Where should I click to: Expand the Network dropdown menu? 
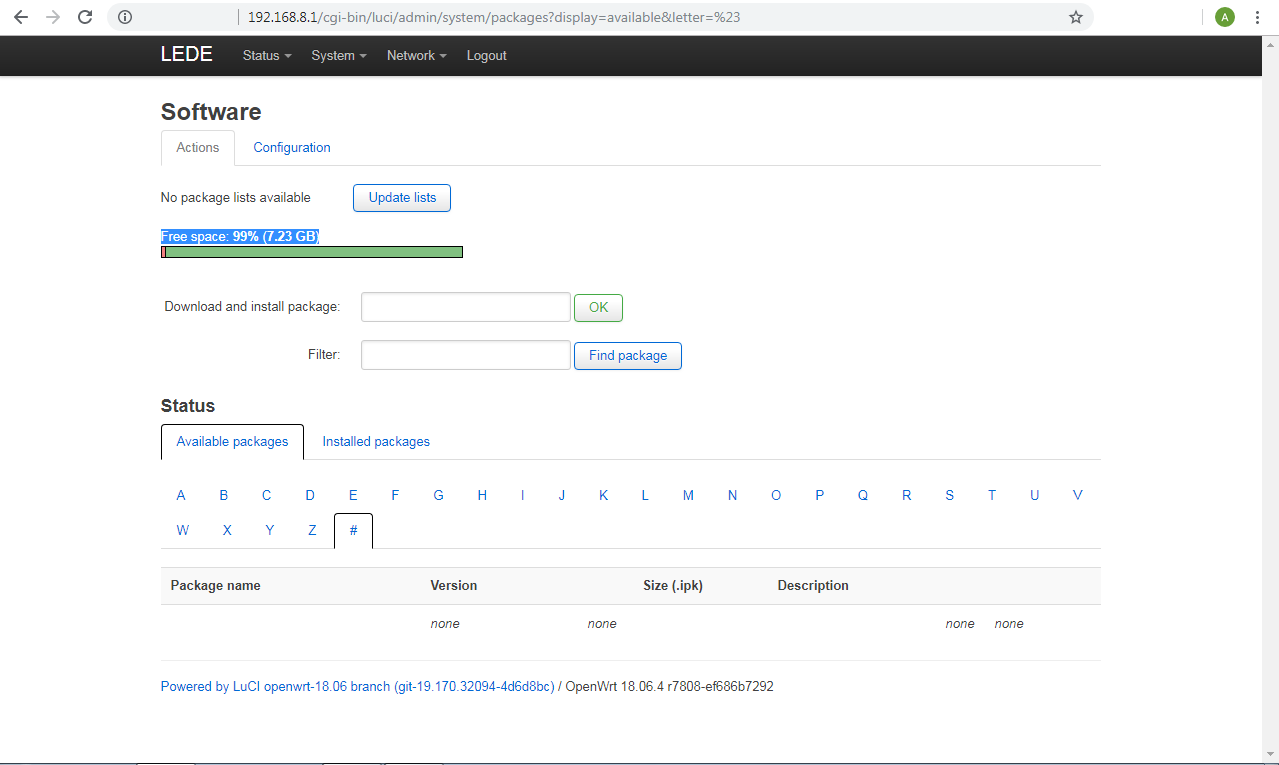point(417,56)
